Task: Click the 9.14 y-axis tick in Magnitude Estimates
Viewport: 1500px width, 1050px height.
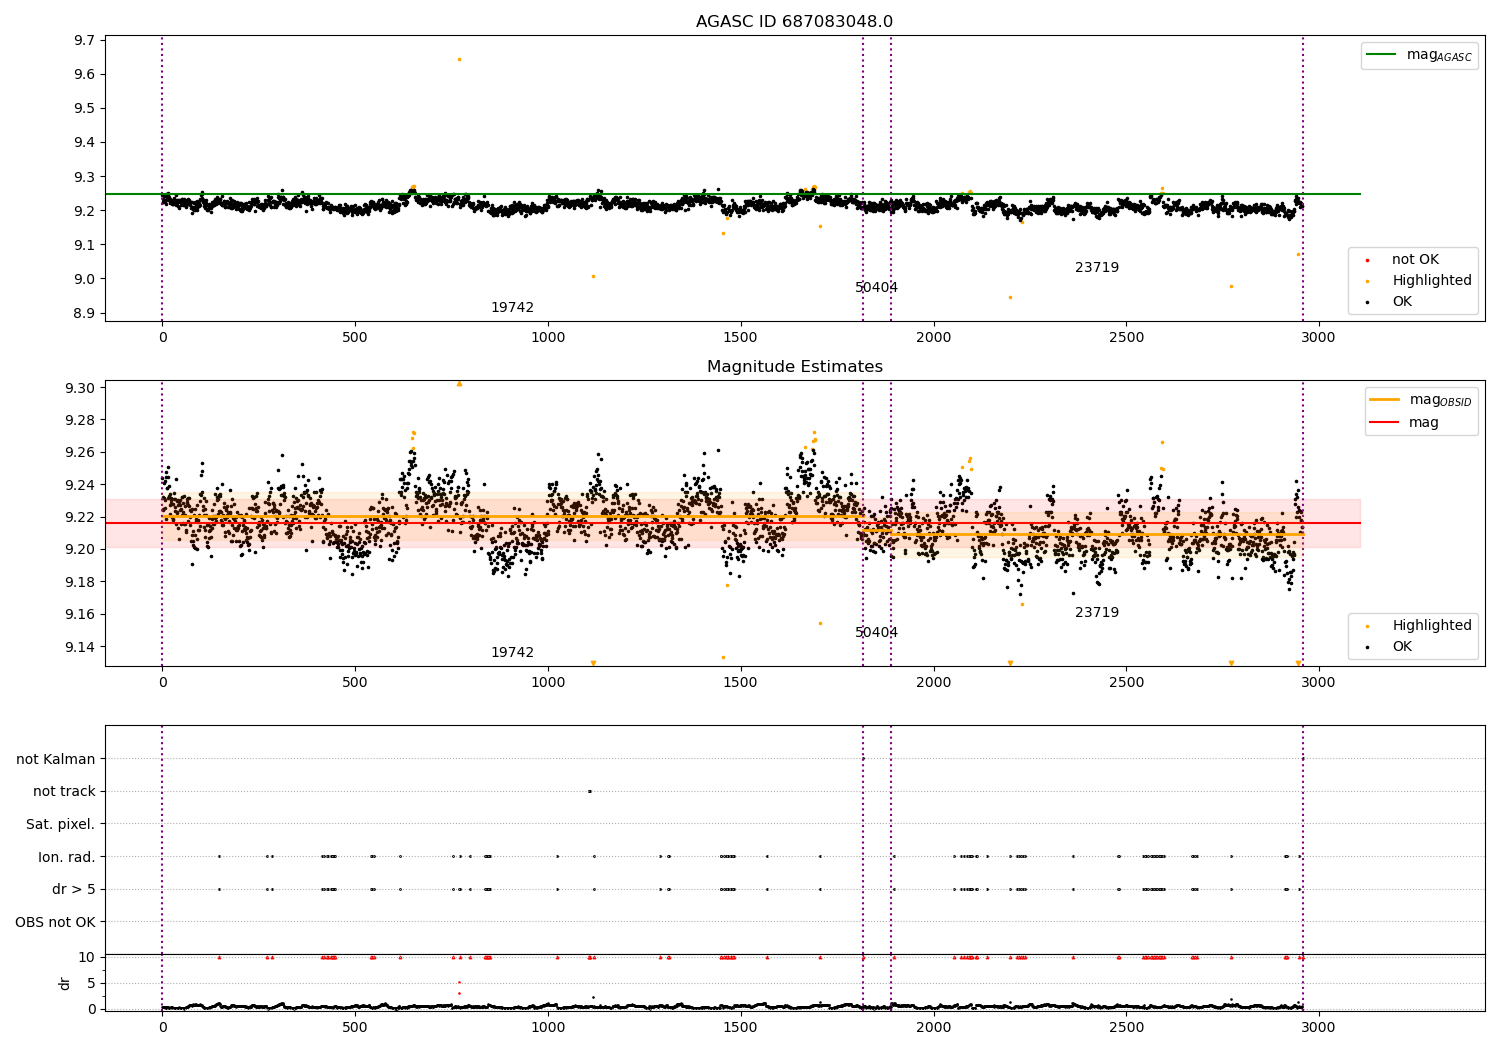Action: tap(81, 647)
